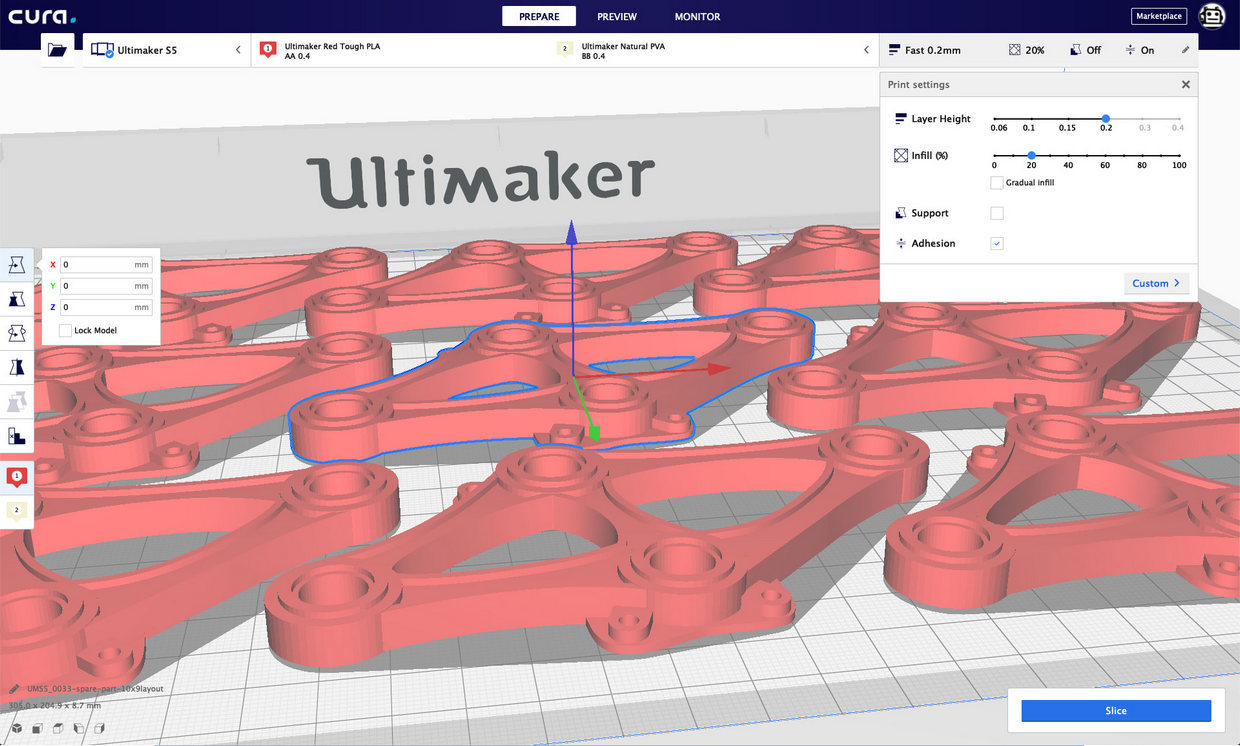The image size is (1240, 746).
Task: Close the Print settings panel
Action: point(1186,85)
